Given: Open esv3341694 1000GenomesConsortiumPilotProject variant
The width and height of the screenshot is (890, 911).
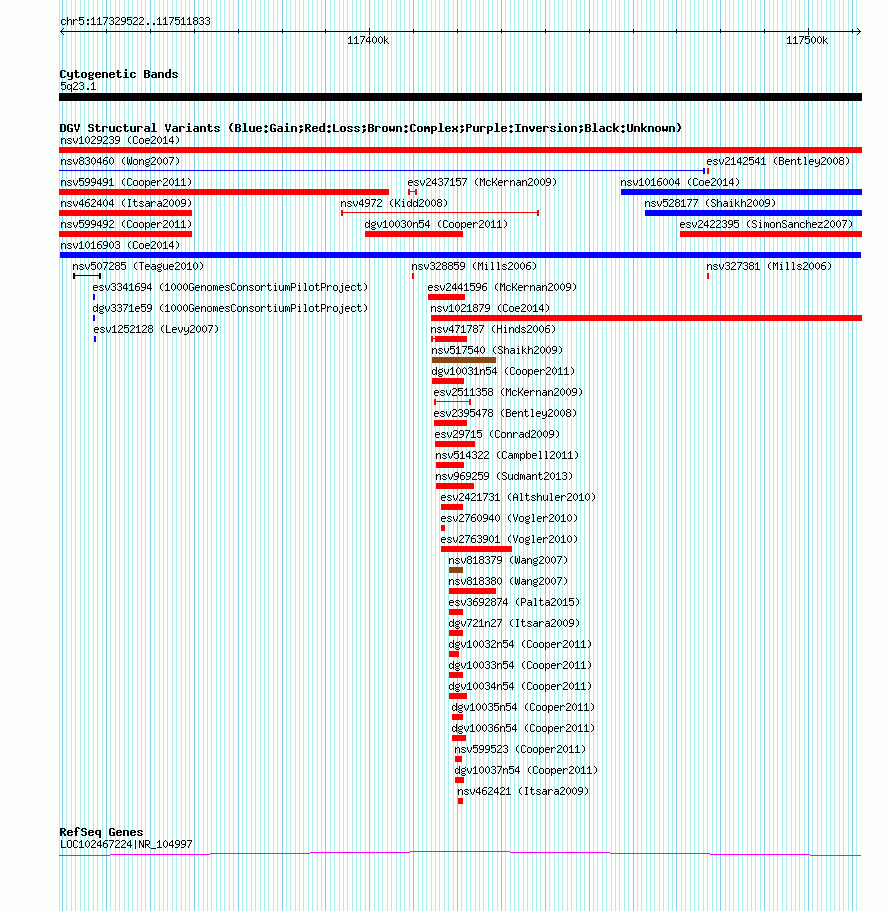Looking at the screenshot, I should (231, 287).
